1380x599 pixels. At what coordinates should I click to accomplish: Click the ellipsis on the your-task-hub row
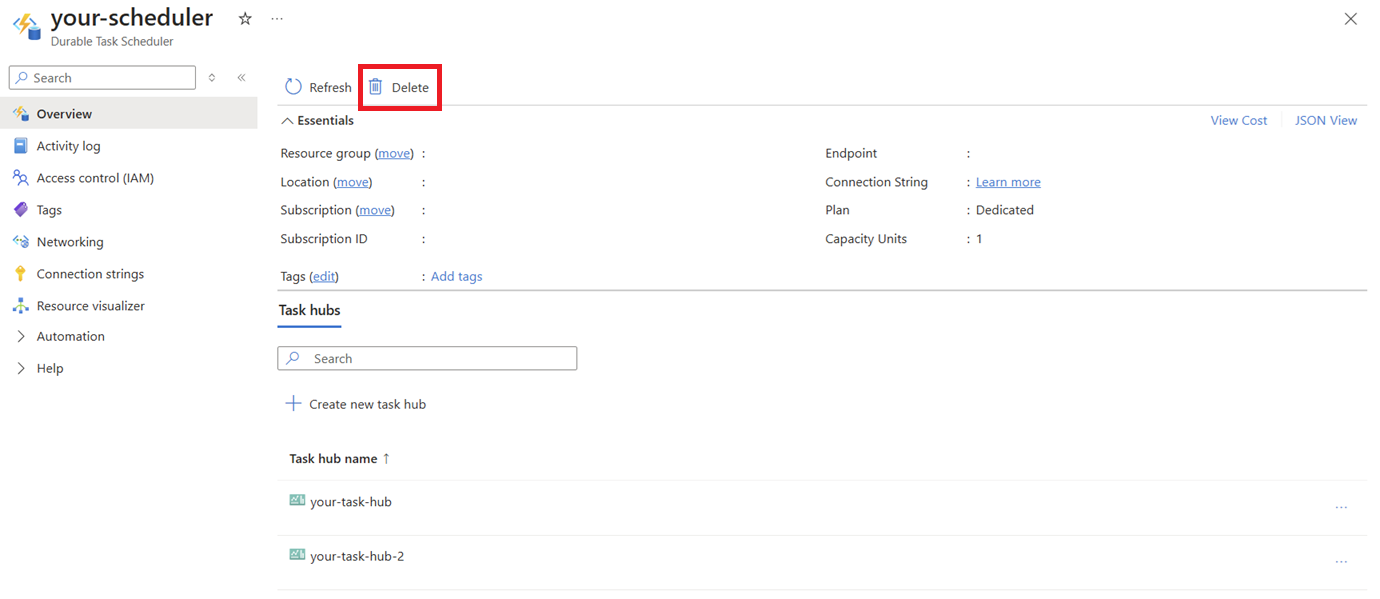click(x=1342, y=507)
